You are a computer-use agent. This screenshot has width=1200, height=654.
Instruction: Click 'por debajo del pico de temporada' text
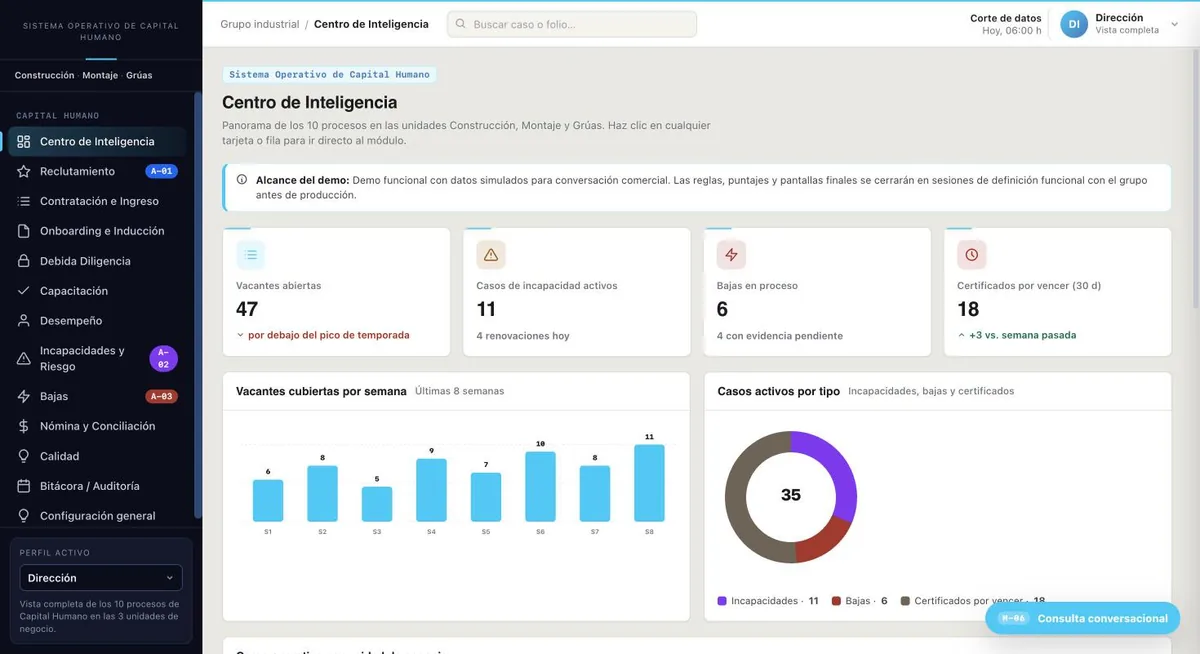click(x=328, y=335)
